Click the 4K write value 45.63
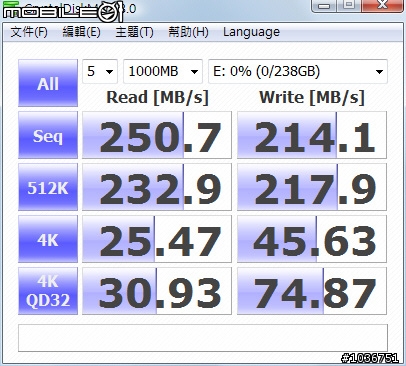 (x=312, y=239)
